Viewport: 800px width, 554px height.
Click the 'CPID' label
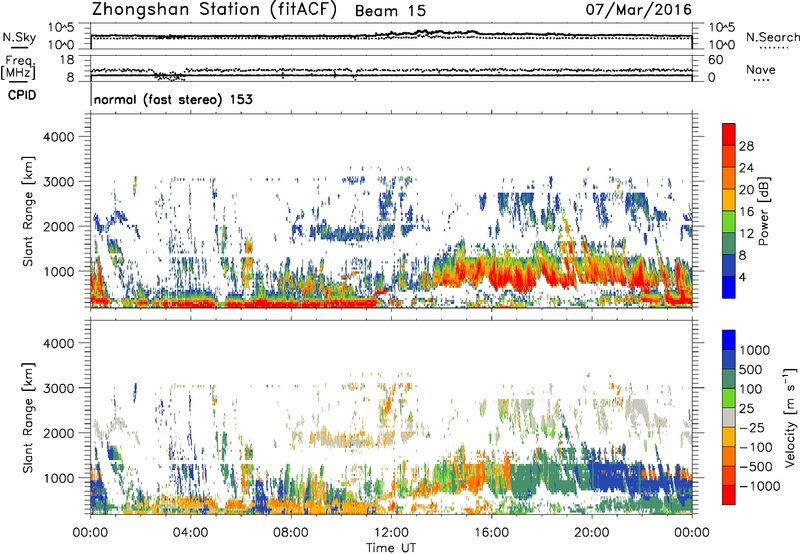pyautogui.click(x=22, y=95)
